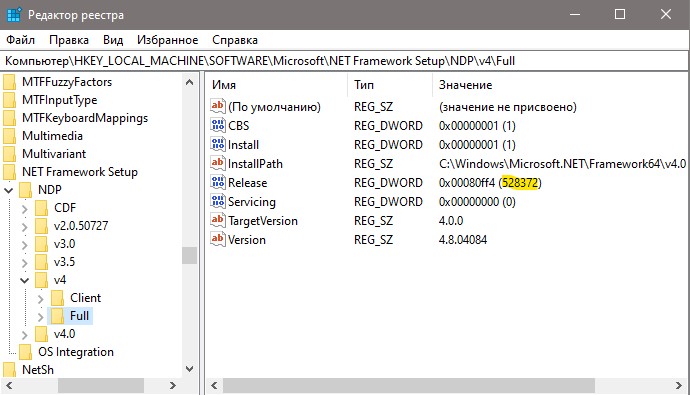The height and width of the screenshot is (395, 690).
Task: Expand the v3.0 tree node
Action: [25, 245]
